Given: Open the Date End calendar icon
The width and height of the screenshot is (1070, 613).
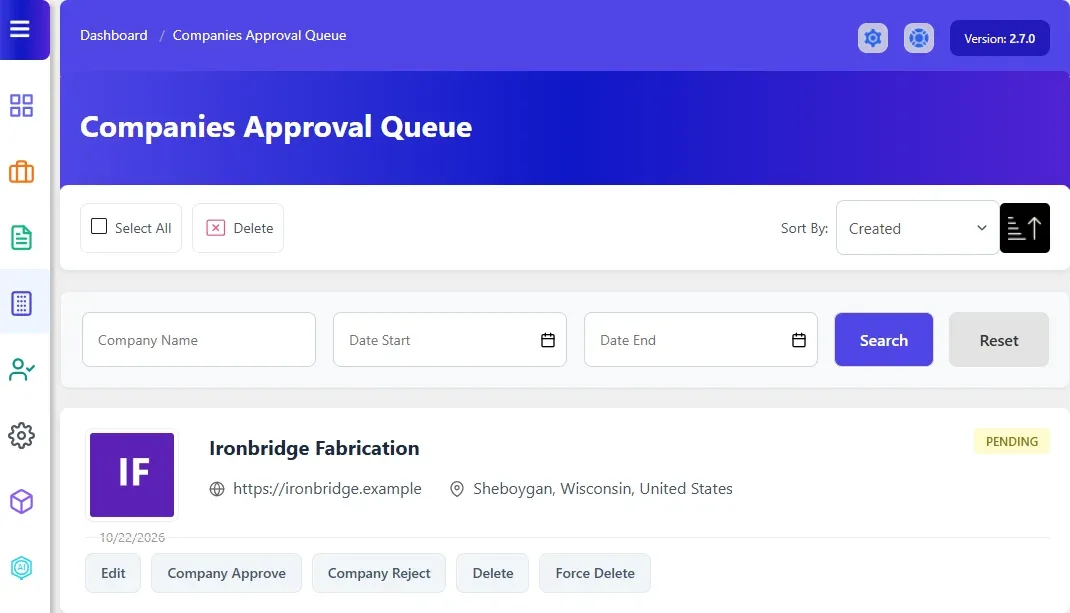Looking at the screenshot, I should pyautogui.click(x=798, y=340).
